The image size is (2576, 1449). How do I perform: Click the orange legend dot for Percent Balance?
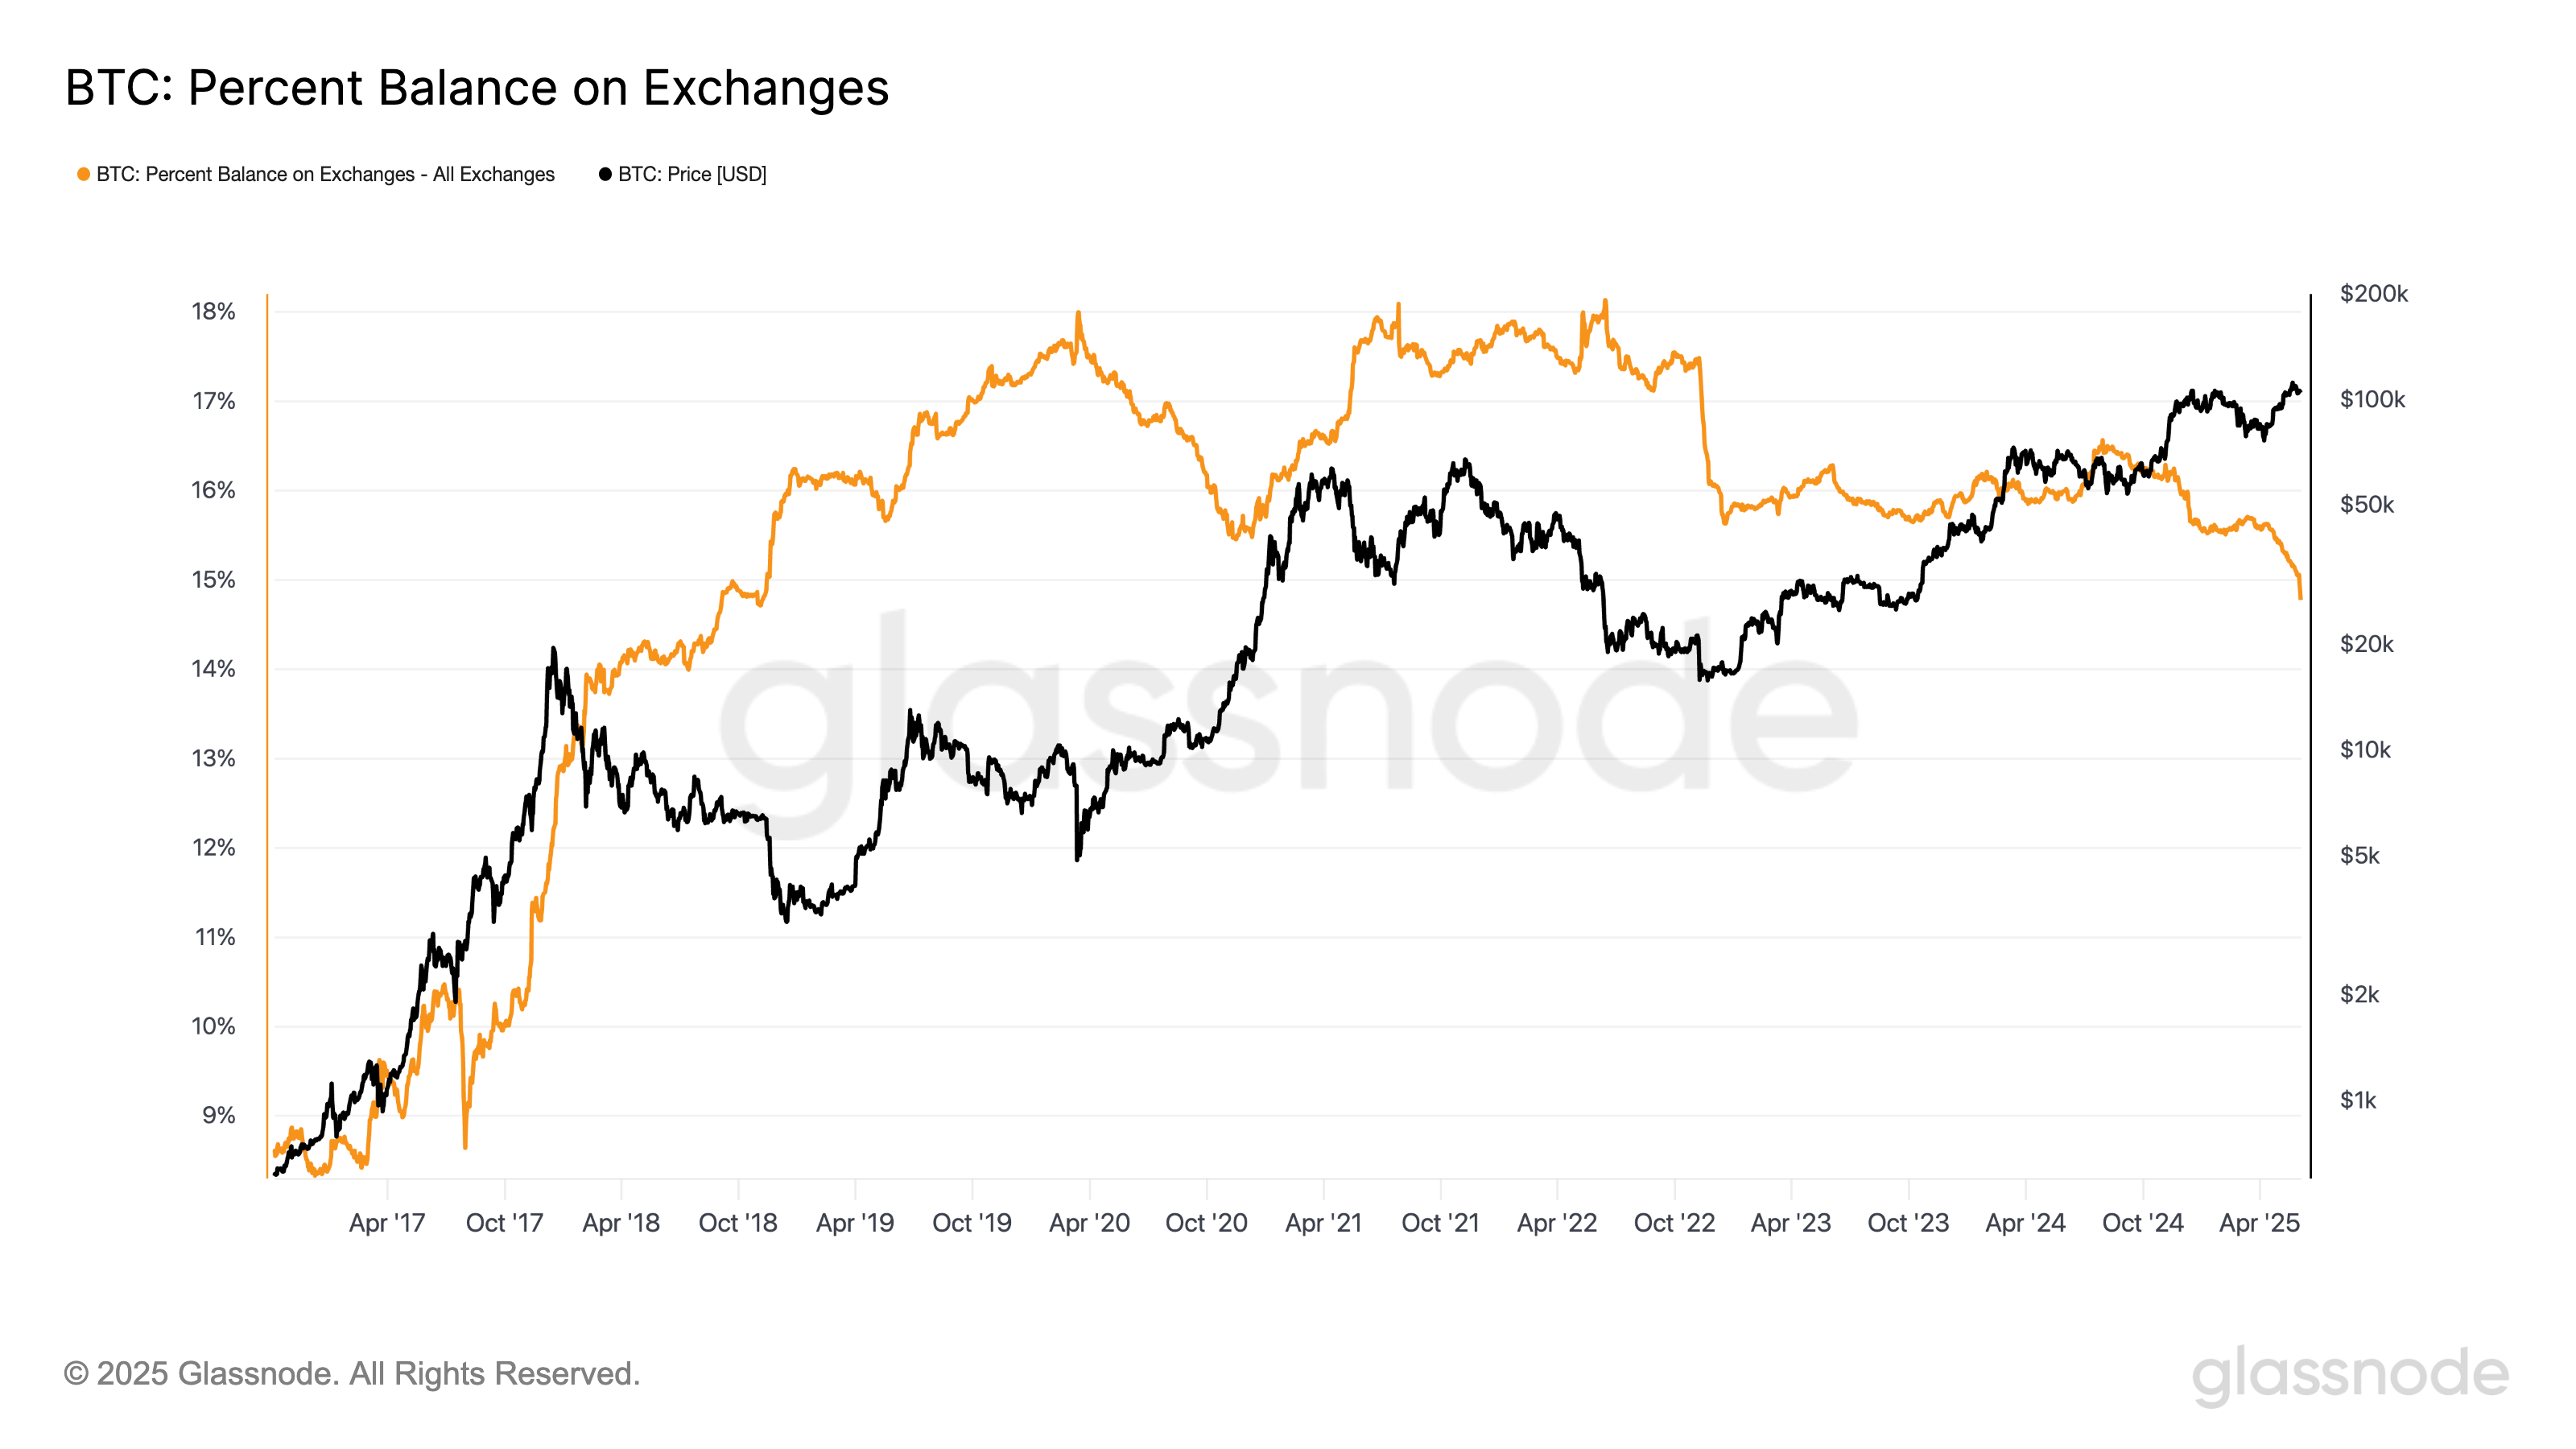[x=84, y=175]
